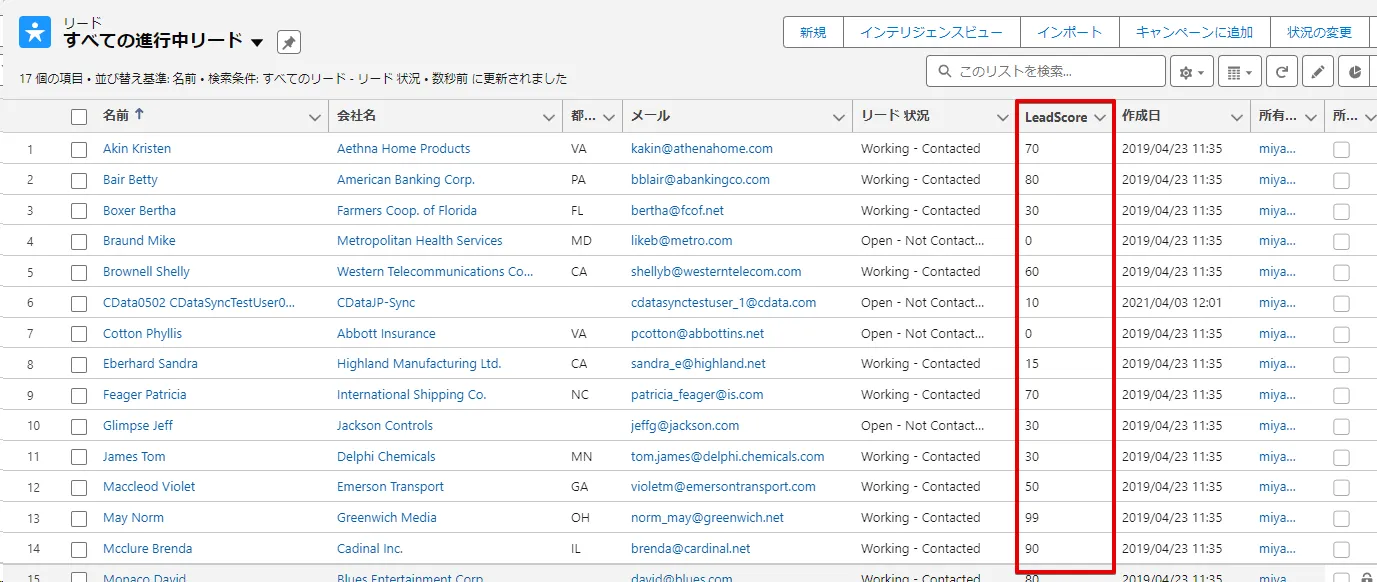Click the search magnifier icon

pyautogui.click(x=944, y=71)
